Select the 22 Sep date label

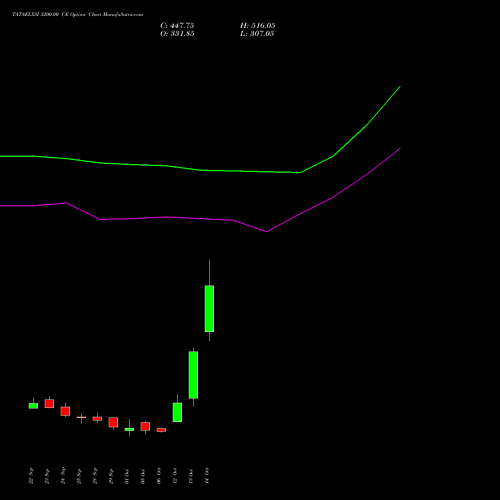click(31, 476)
